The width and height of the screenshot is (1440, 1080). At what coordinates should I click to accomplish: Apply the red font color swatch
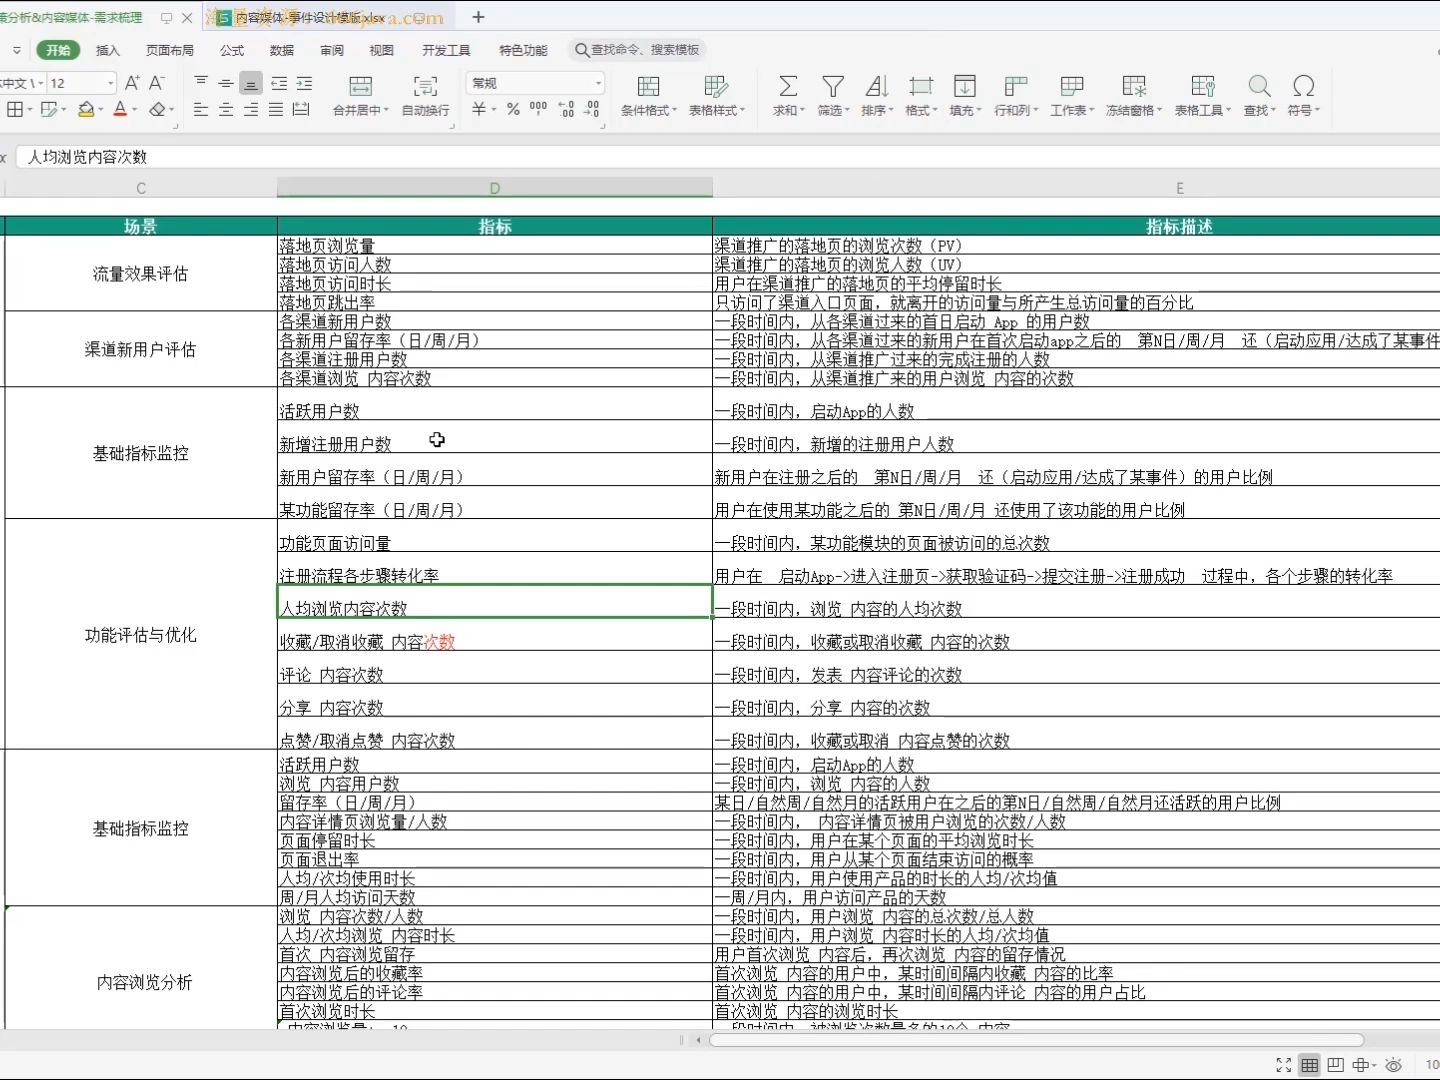(x=120, y=109)
